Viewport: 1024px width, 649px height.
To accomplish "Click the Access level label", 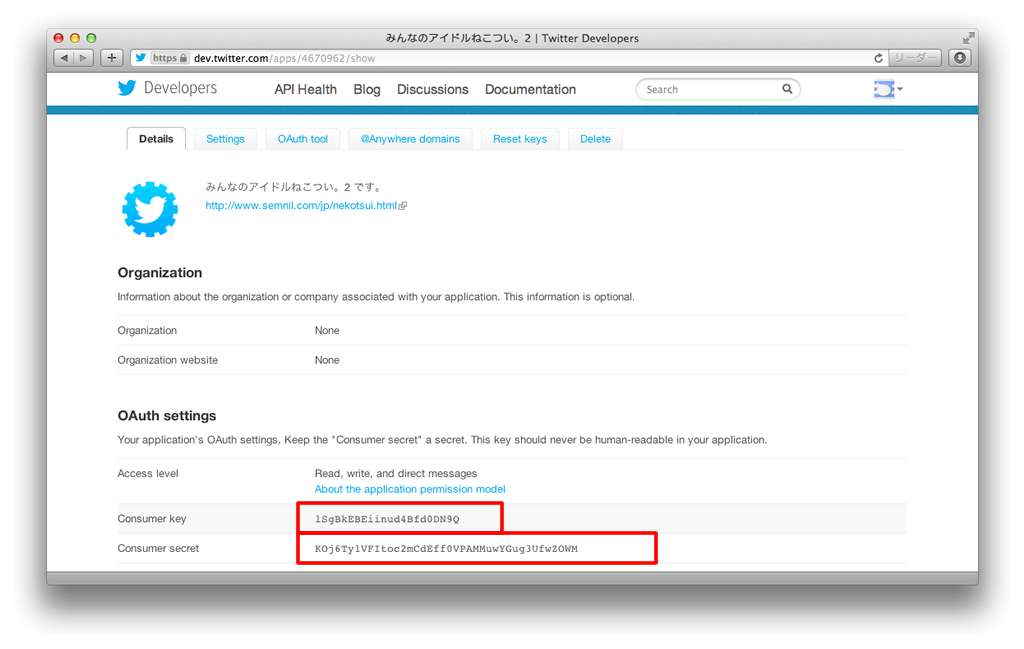I will tap(148, 473).
